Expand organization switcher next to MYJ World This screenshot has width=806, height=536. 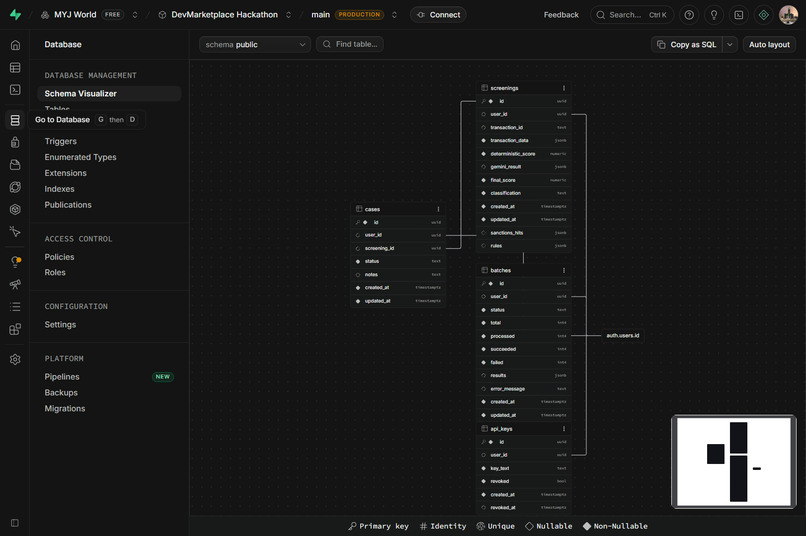tap(135, 15)
